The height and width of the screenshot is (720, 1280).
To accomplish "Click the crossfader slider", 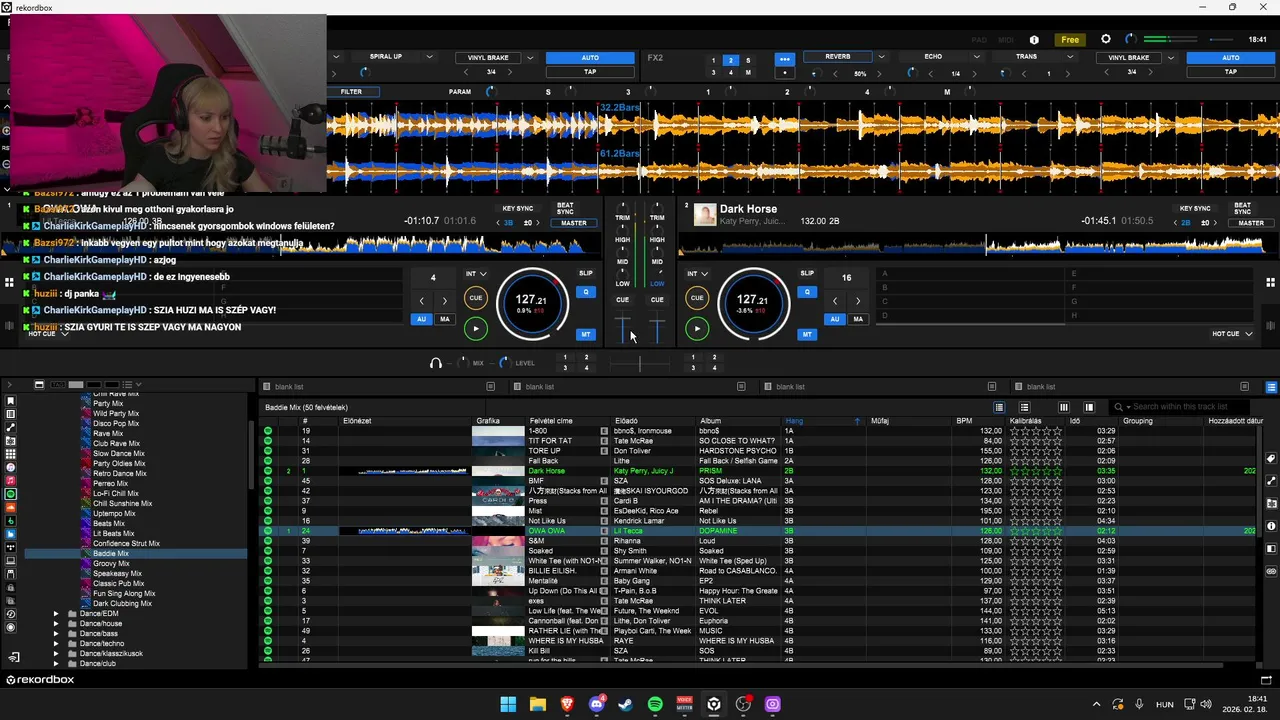I will [640, 363].
